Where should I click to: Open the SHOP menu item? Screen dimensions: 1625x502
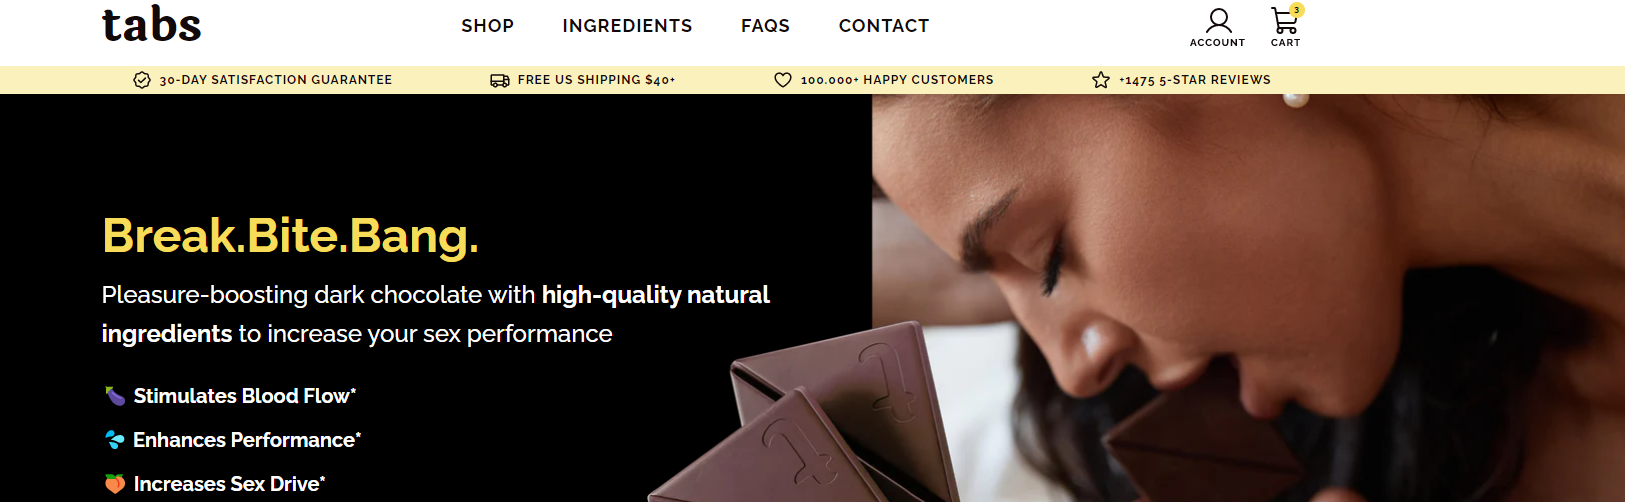pyautogui.click(x=488, y=26)
